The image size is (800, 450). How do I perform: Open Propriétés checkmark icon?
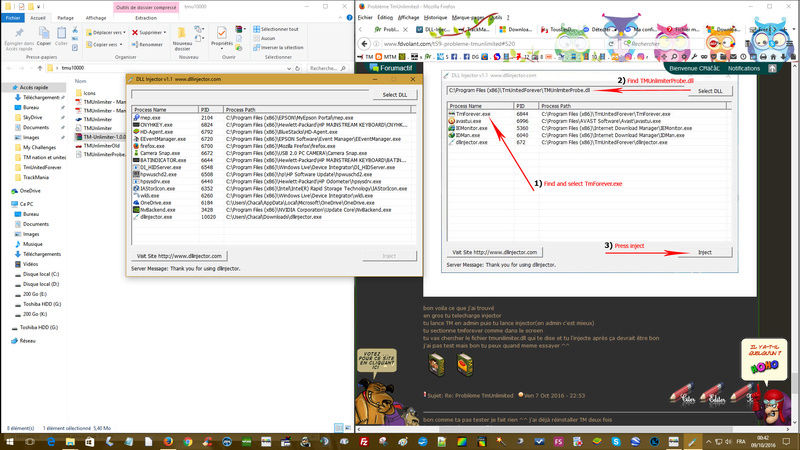pos(221,33)
